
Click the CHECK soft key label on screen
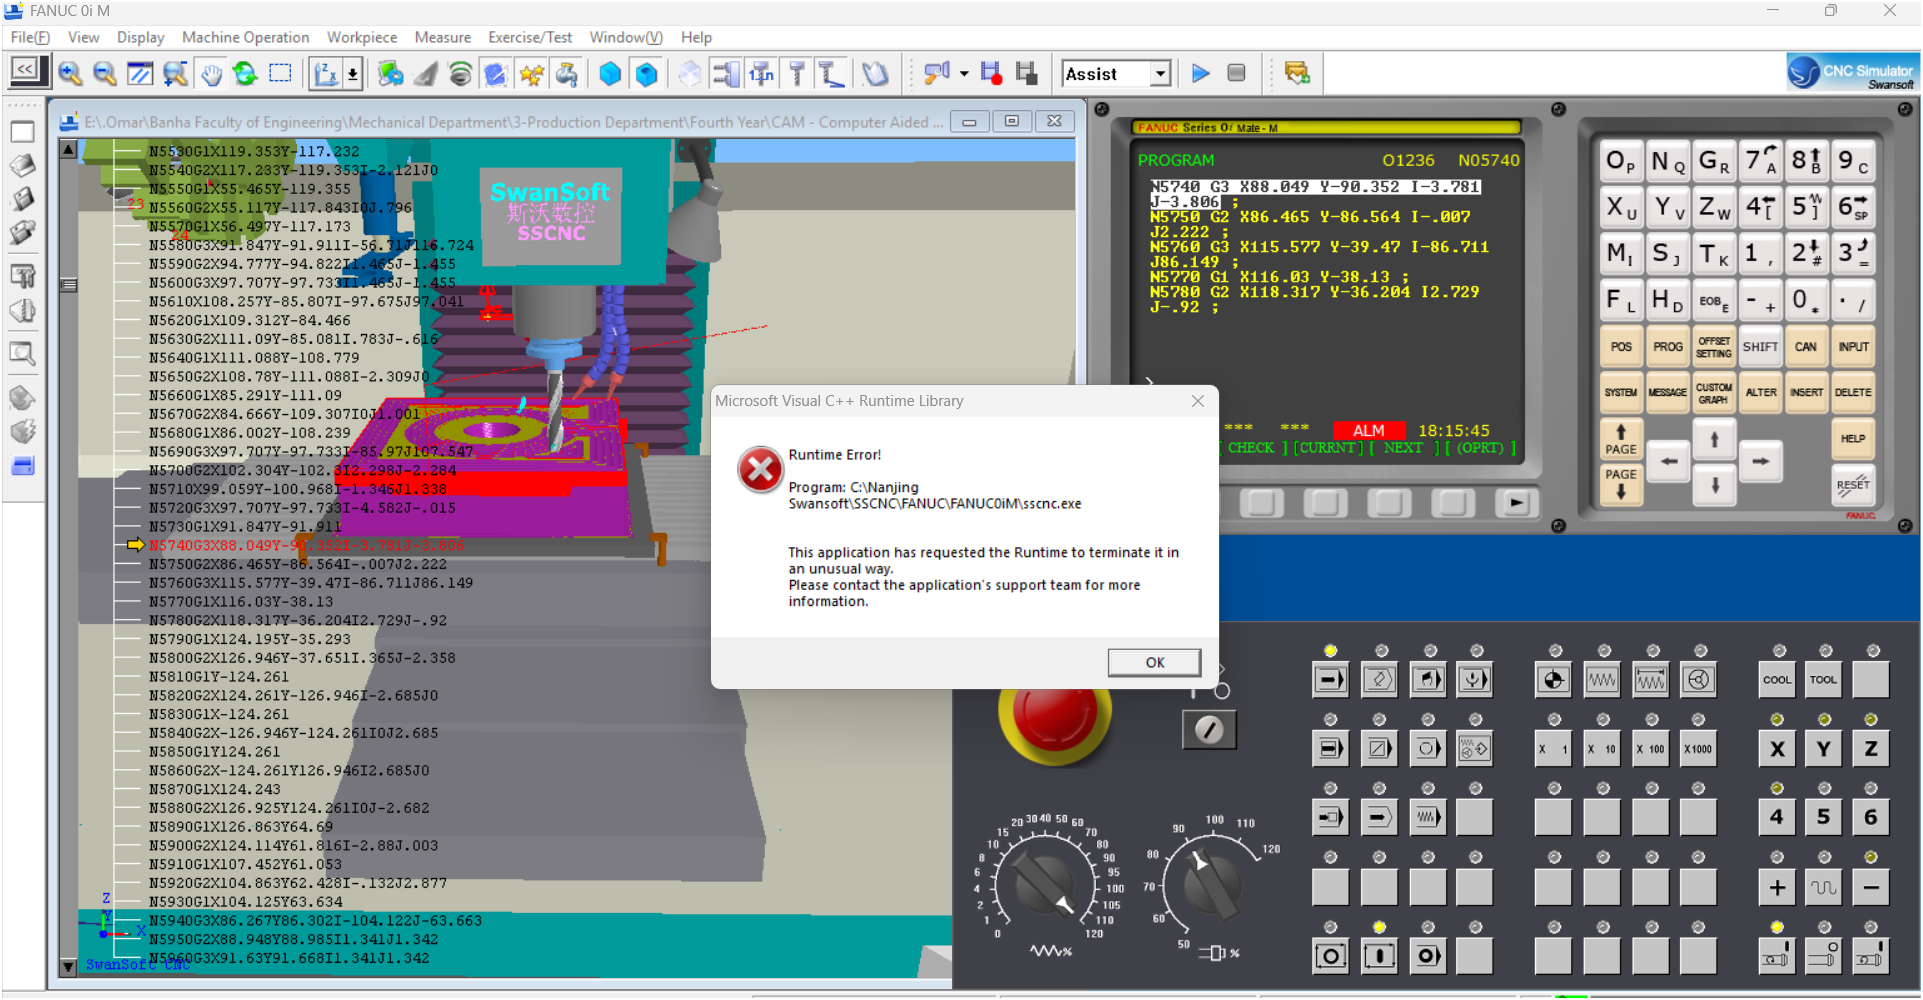tap(1250, 448)
